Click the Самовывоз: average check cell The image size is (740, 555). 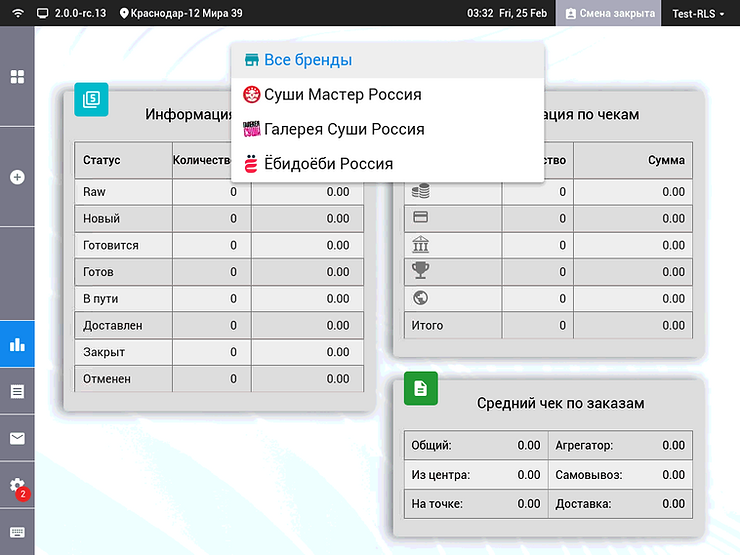click(620, 475)
